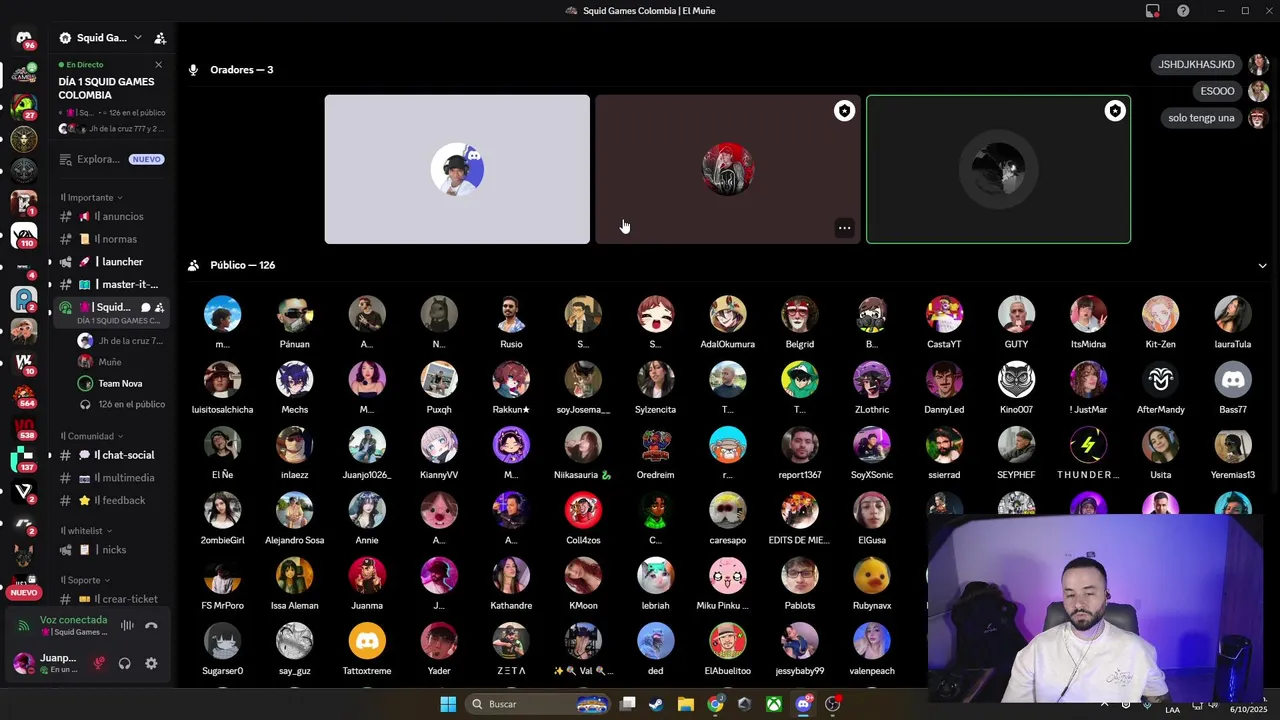Open user settings gear icon
This screenshot has width=1280, height=720.
pyautogui.click(x=151, y=663)
